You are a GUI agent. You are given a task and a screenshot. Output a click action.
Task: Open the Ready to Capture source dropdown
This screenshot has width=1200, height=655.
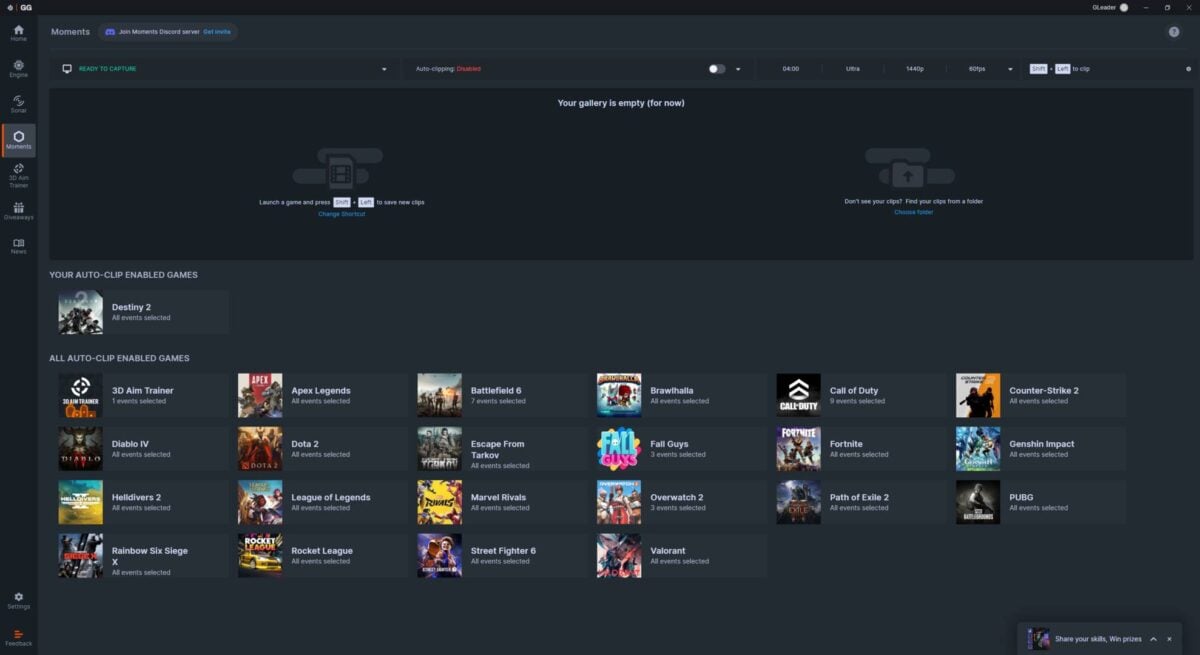384,69
